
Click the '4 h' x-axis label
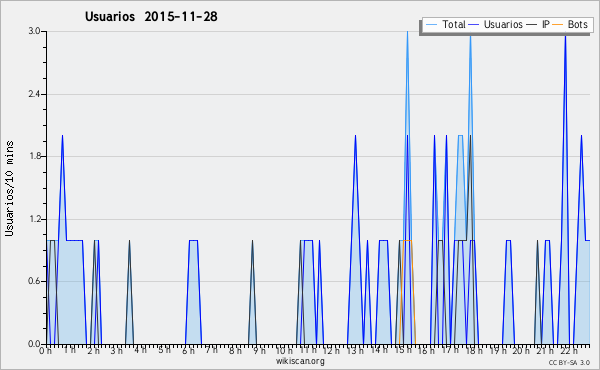click(x=140, y=350)
